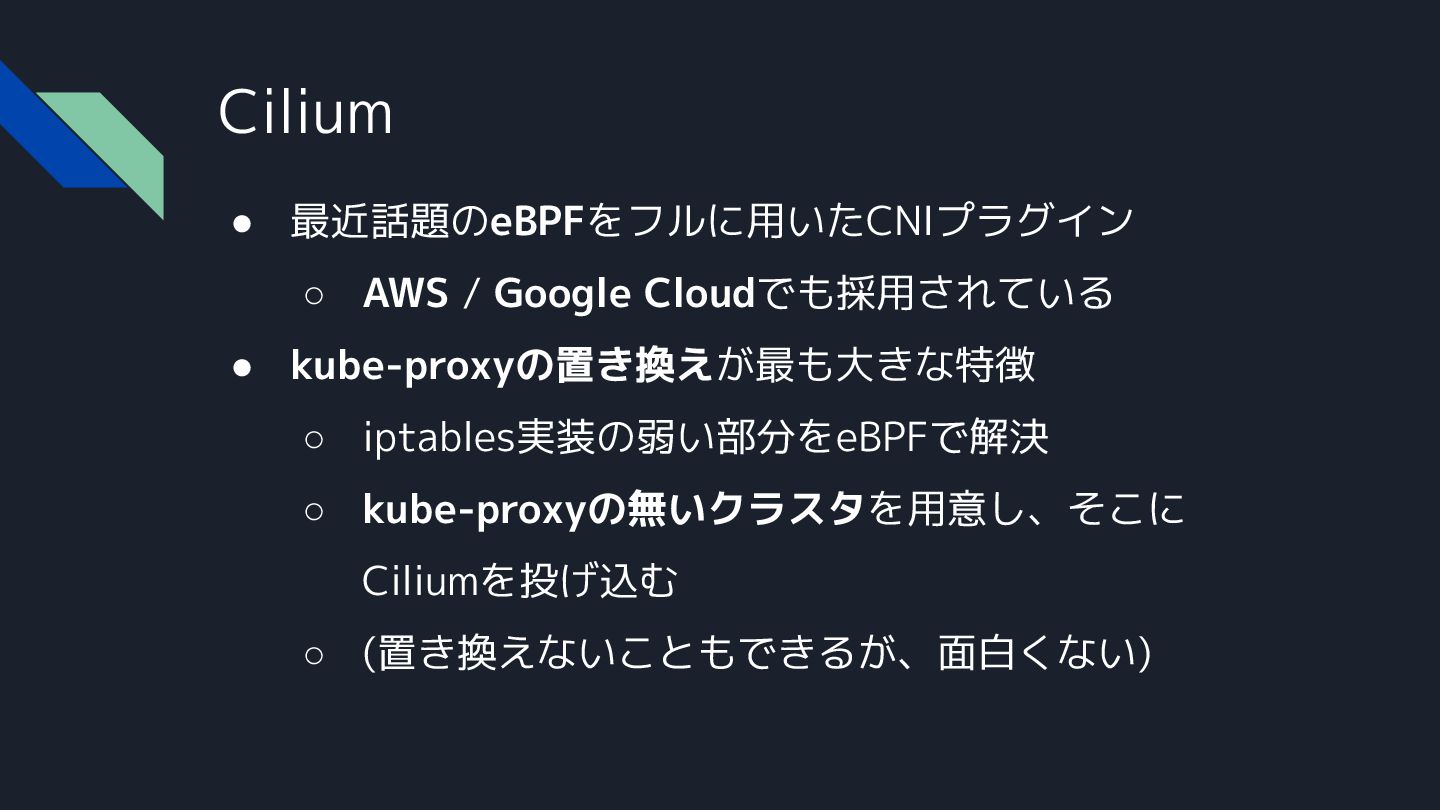1440x810 pixels.
Task: Click hollow bullet beside AWS / Google Cloud
Action: click(313, 295)
